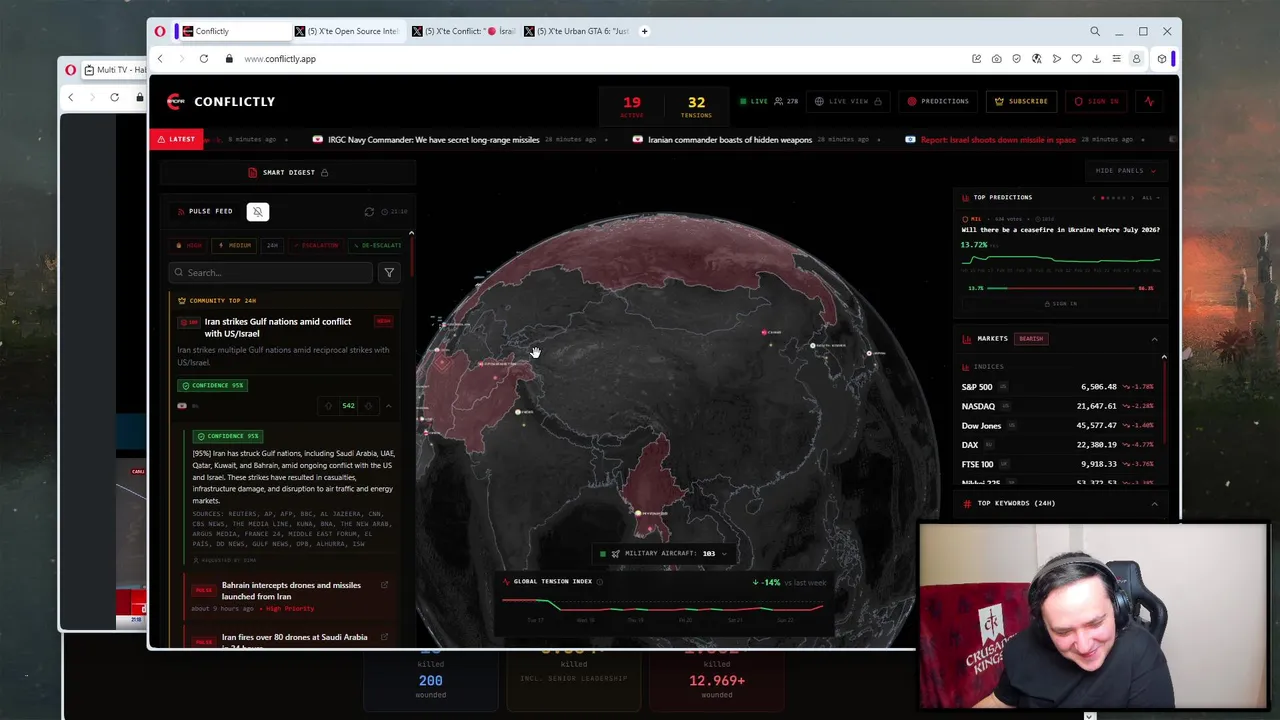Click browser page edit pencil icon
The image size is (1280, 720).
[x=976, y=59]
